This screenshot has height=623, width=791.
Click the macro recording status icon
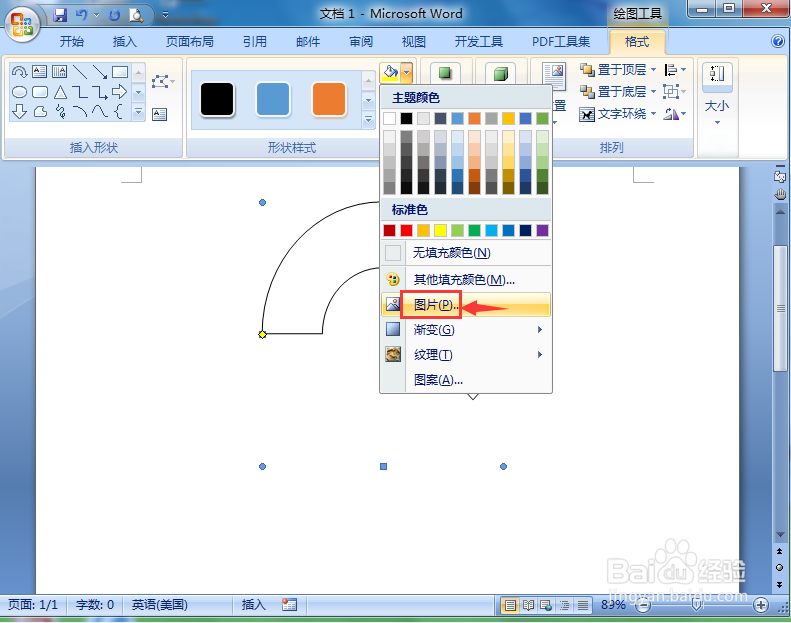click(289, 604)
